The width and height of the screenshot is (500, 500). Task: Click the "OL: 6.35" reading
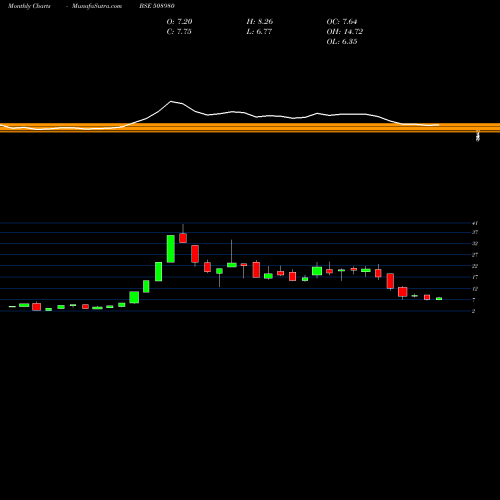(x=342, y=42)
